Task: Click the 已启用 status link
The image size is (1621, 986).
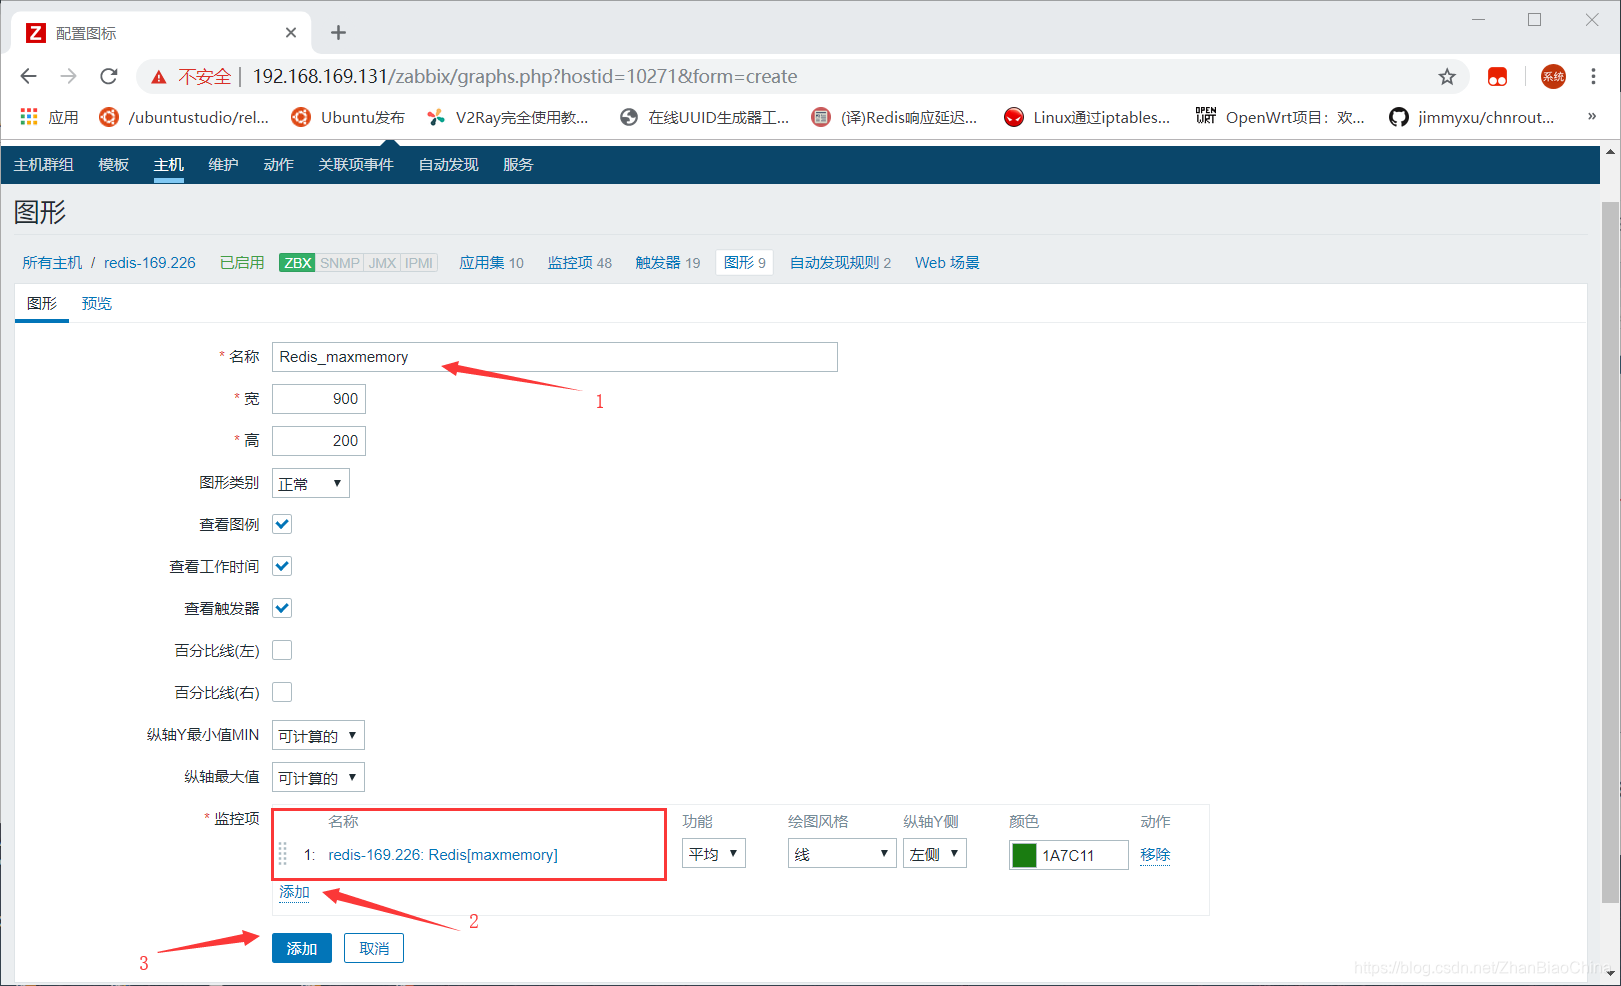Action: point(242,263)
